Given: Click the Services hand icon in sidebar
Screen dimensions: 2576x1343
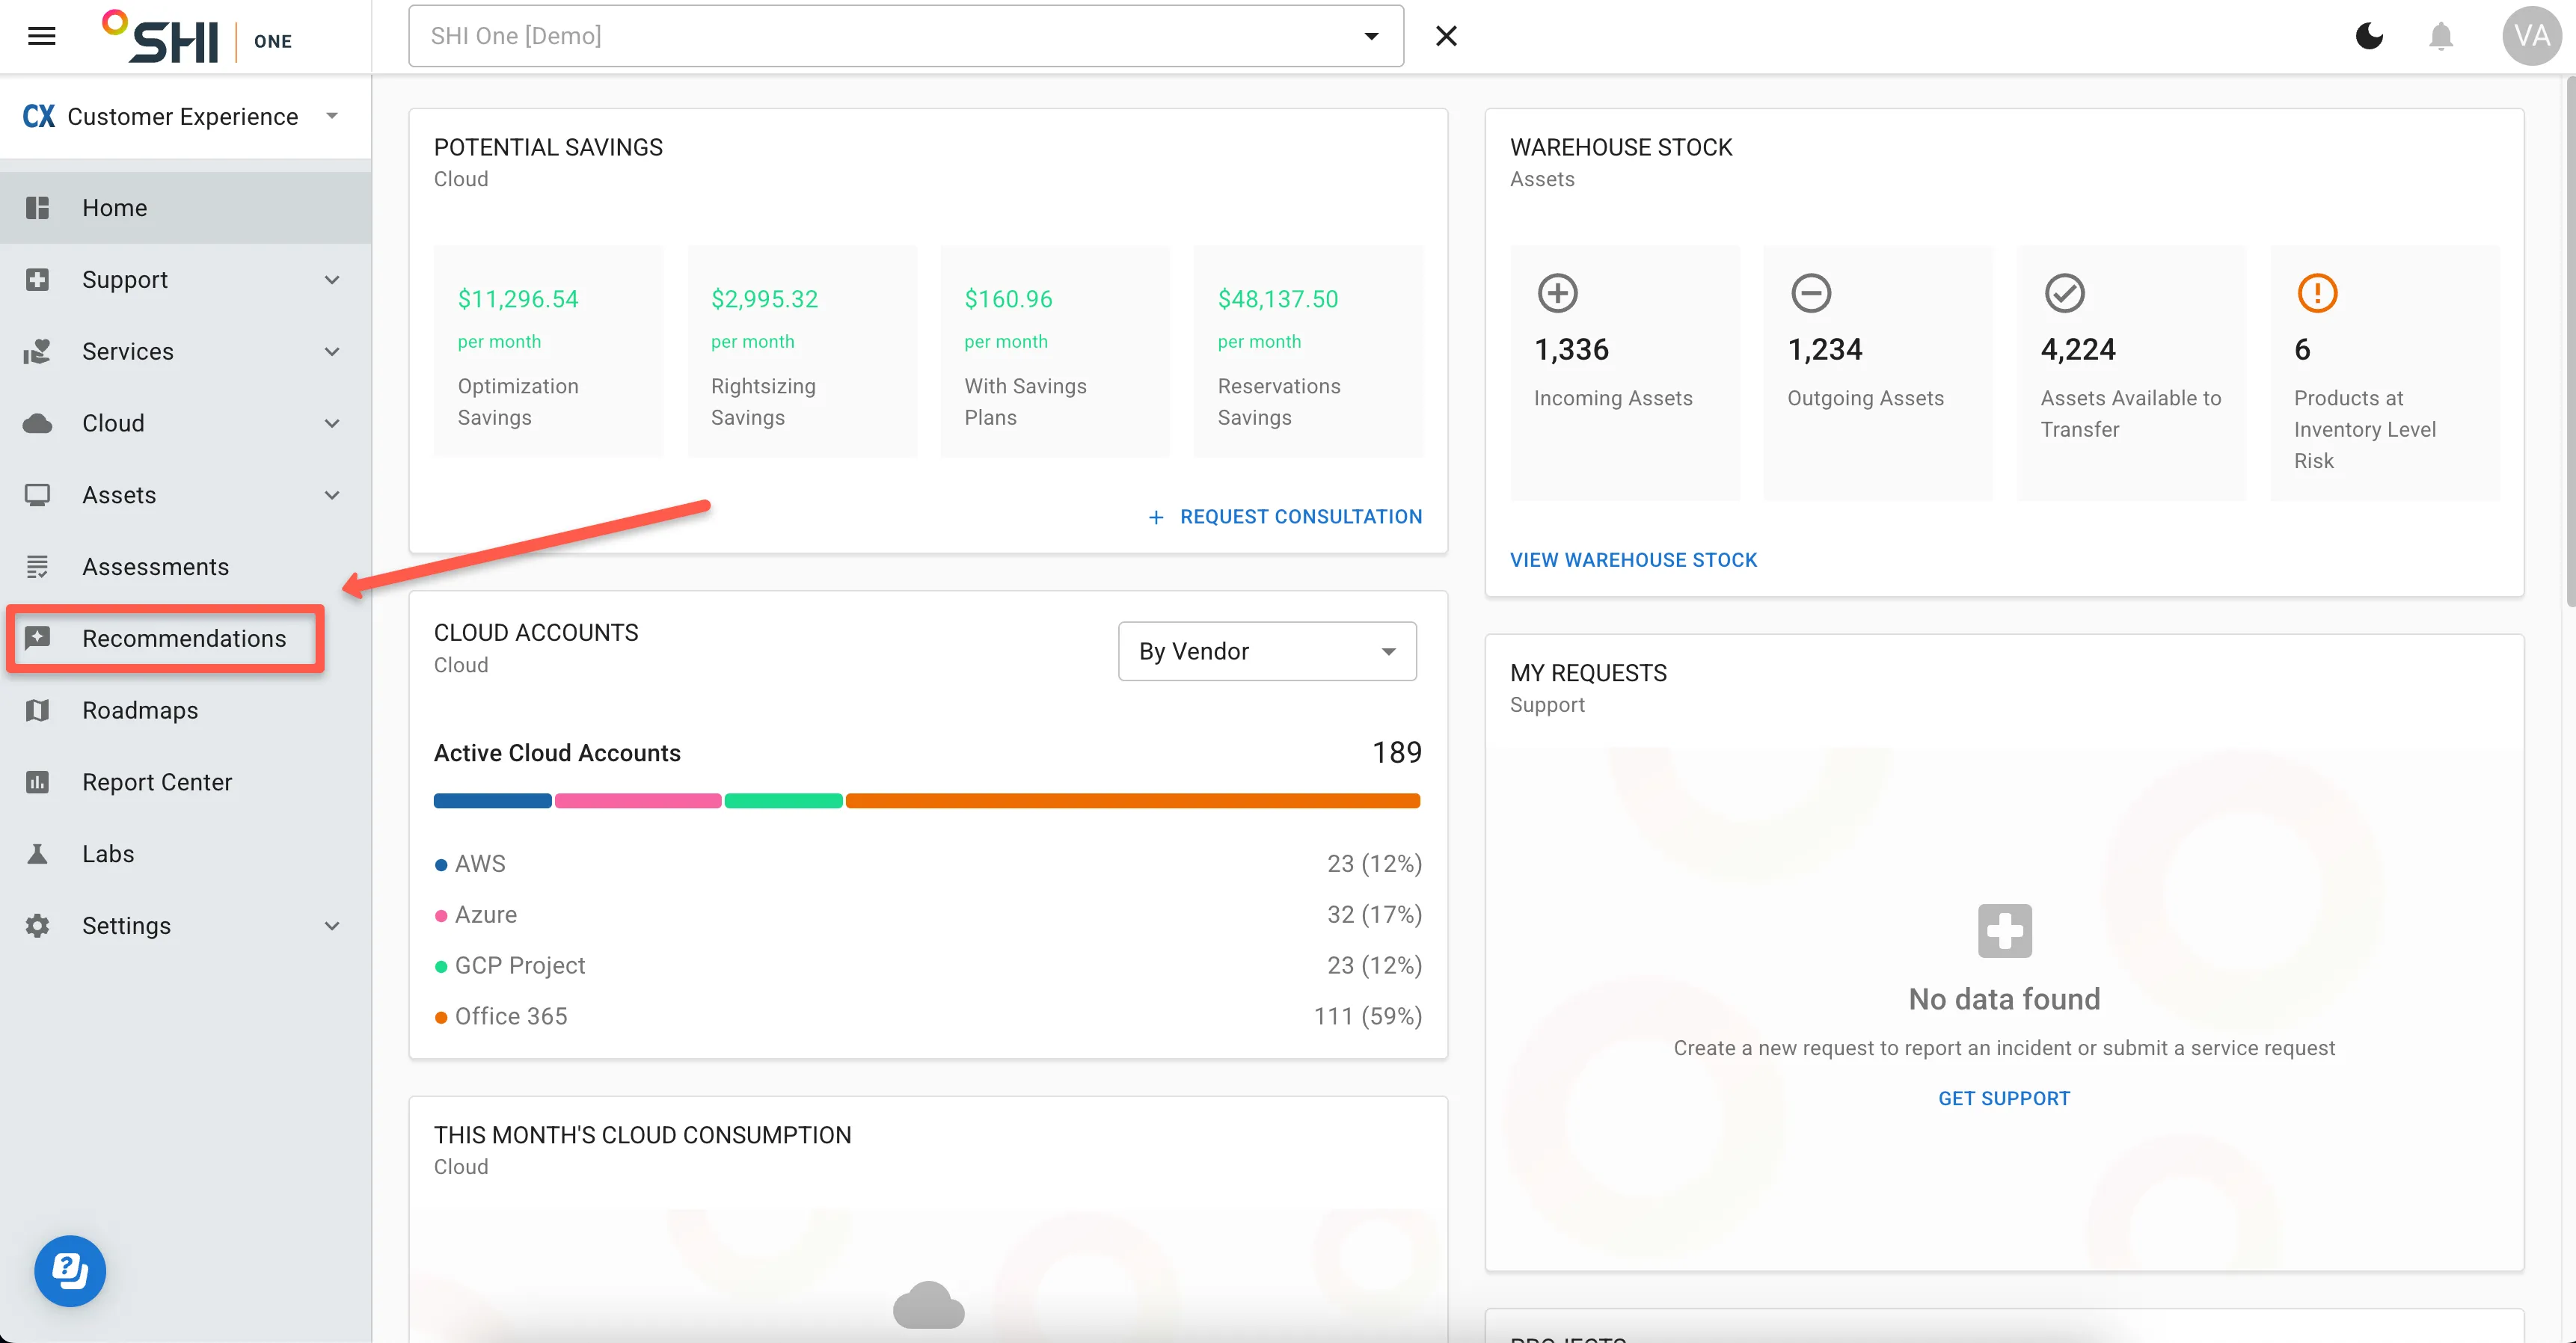Looking at the screenshot, I should [38, 351].
